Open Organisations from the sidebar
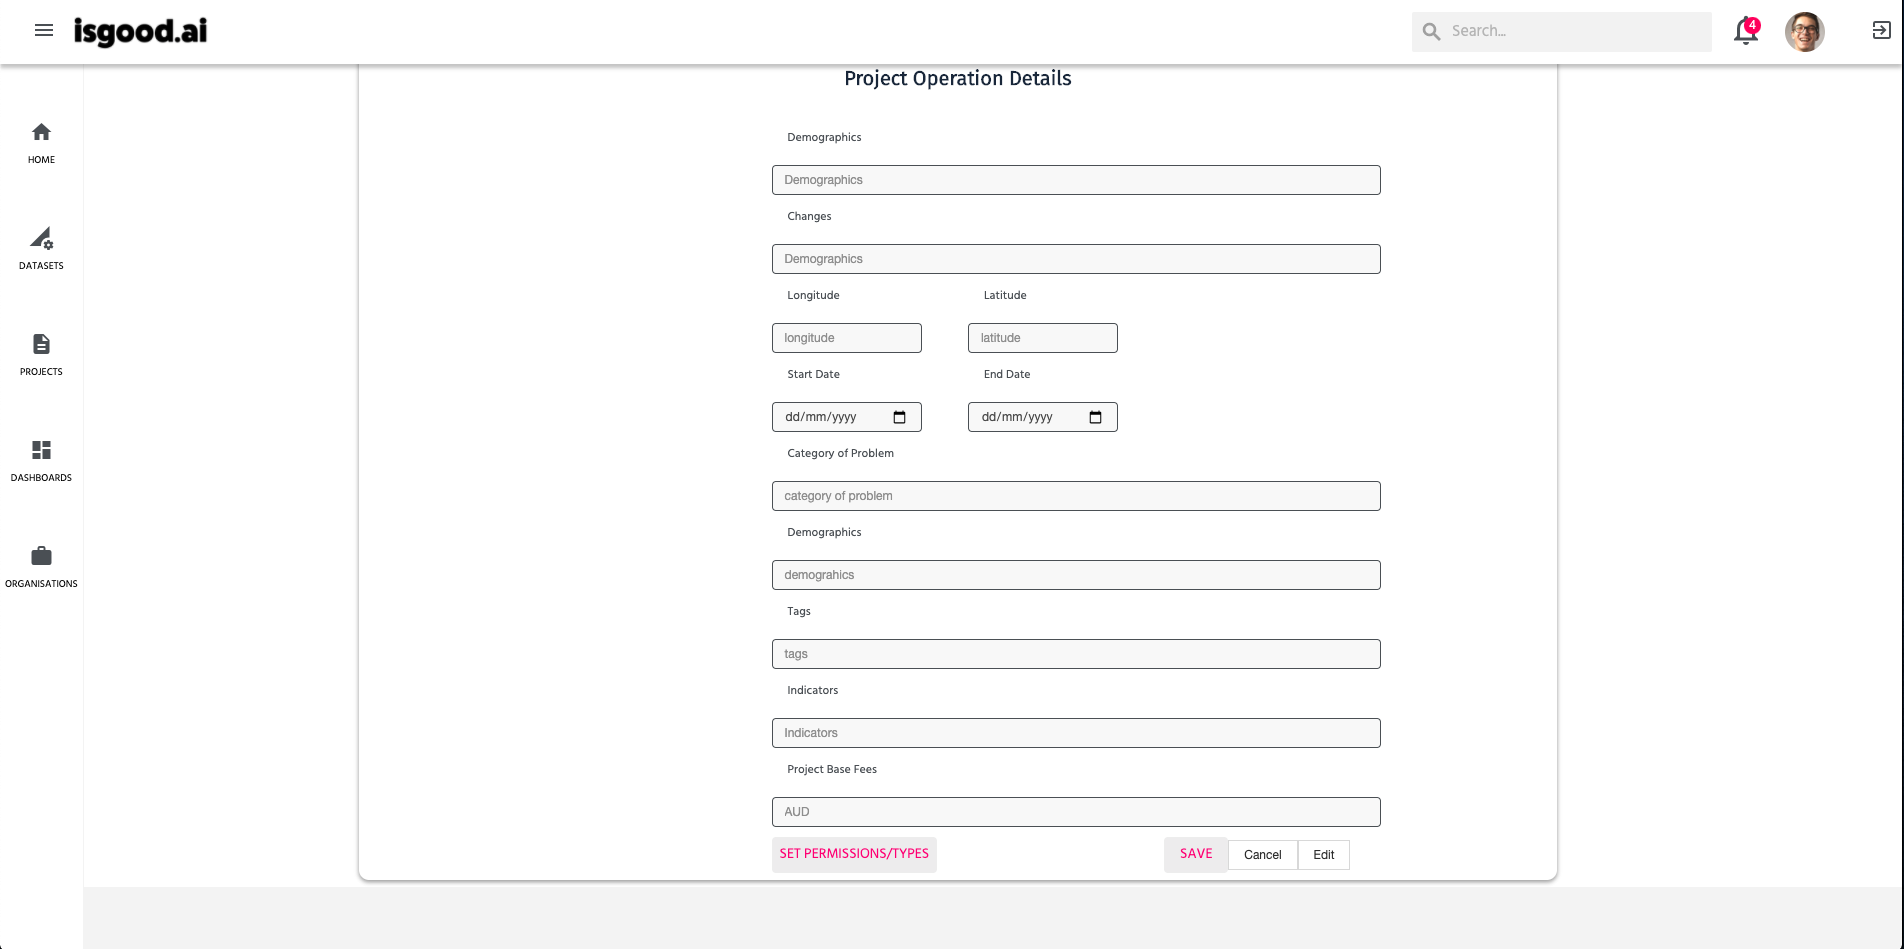1904x949 pixels. pos(41,567)
